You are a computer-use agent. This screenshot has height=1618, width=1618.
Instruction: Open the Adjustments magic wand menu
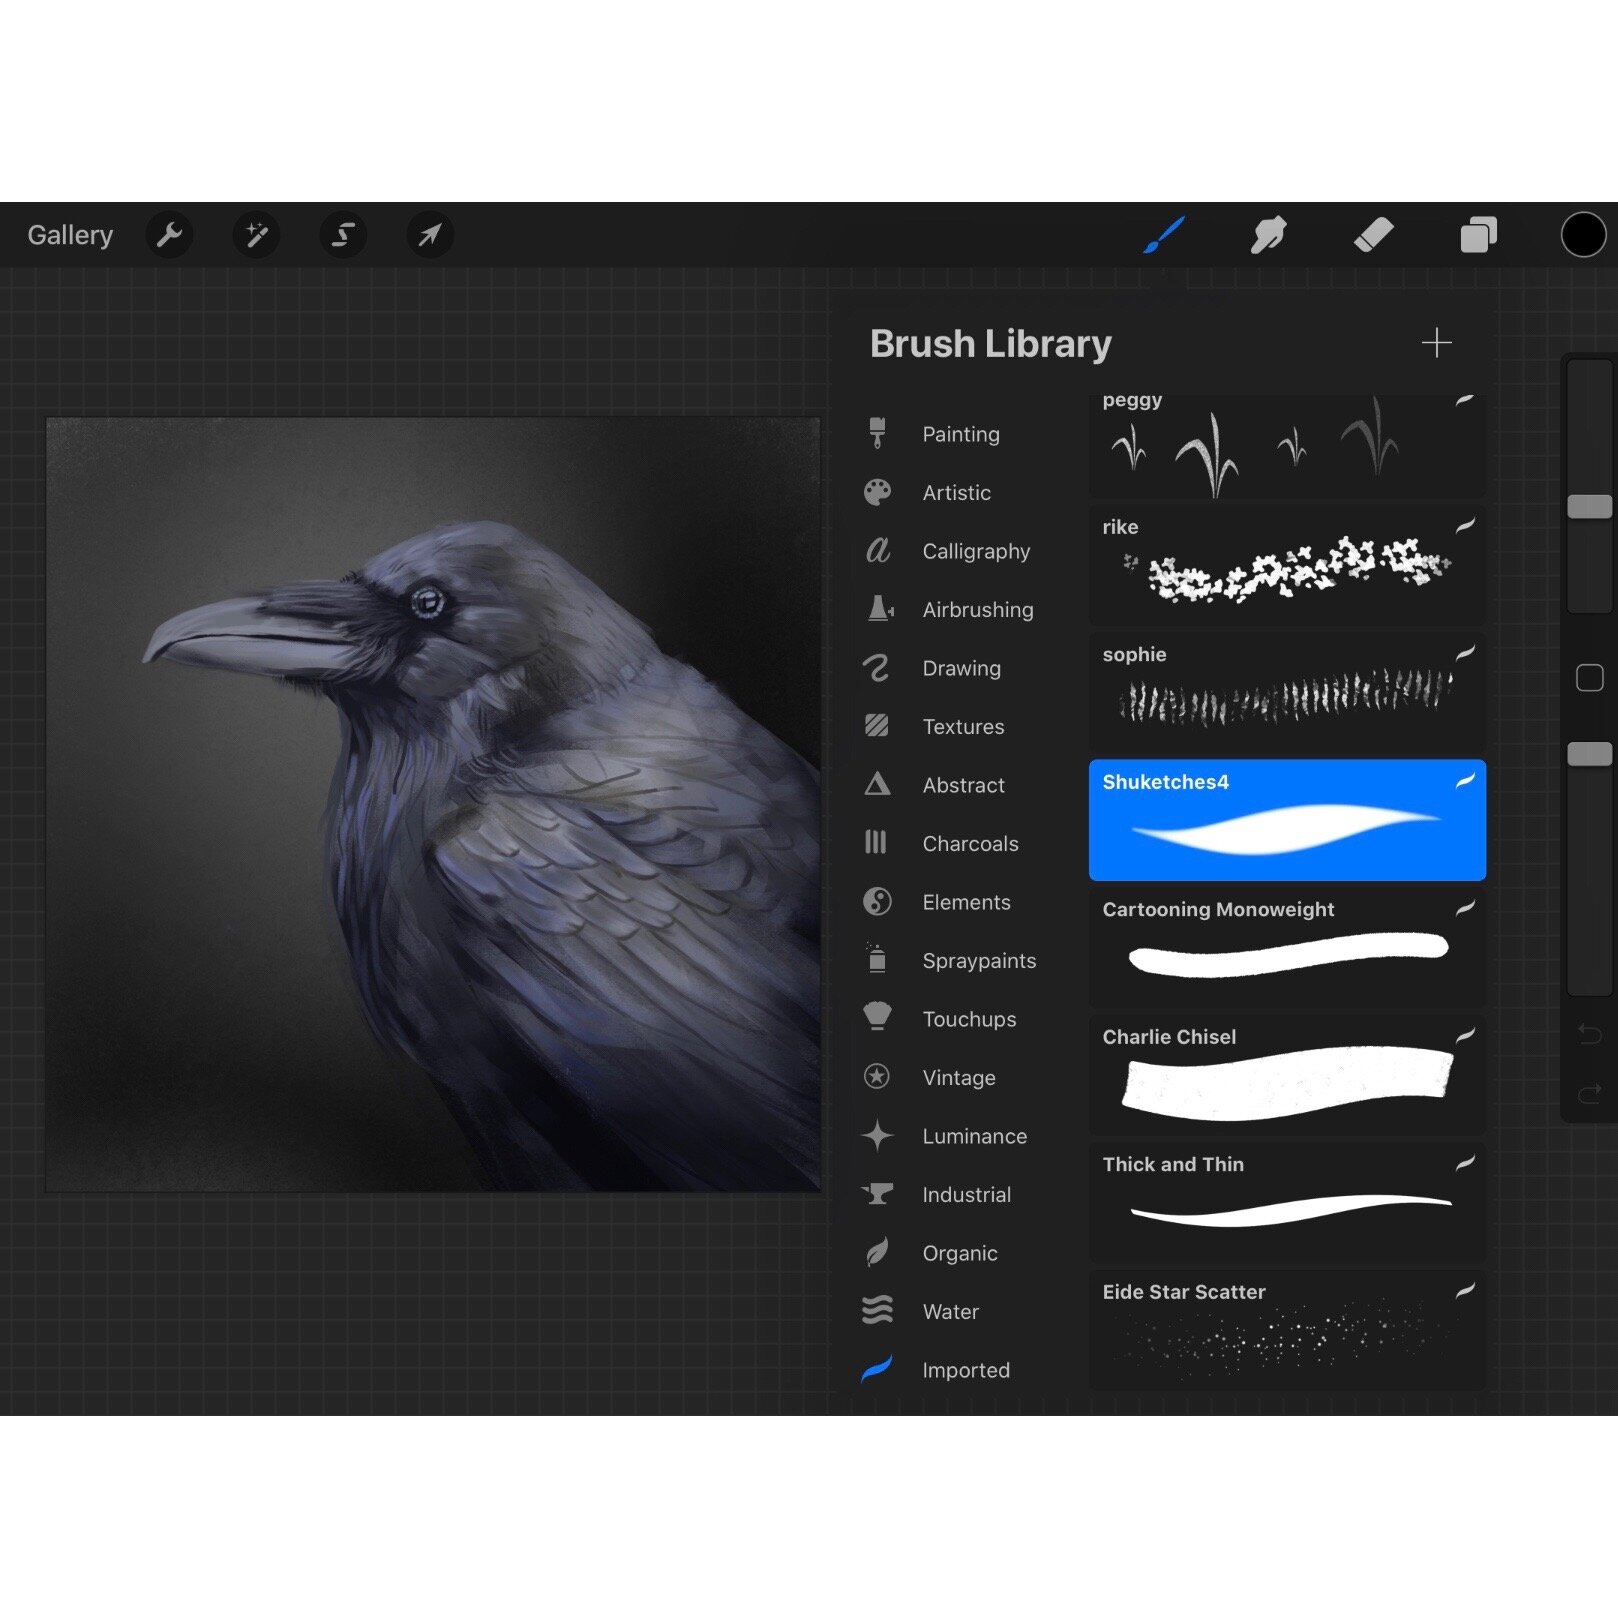[257, 235]
